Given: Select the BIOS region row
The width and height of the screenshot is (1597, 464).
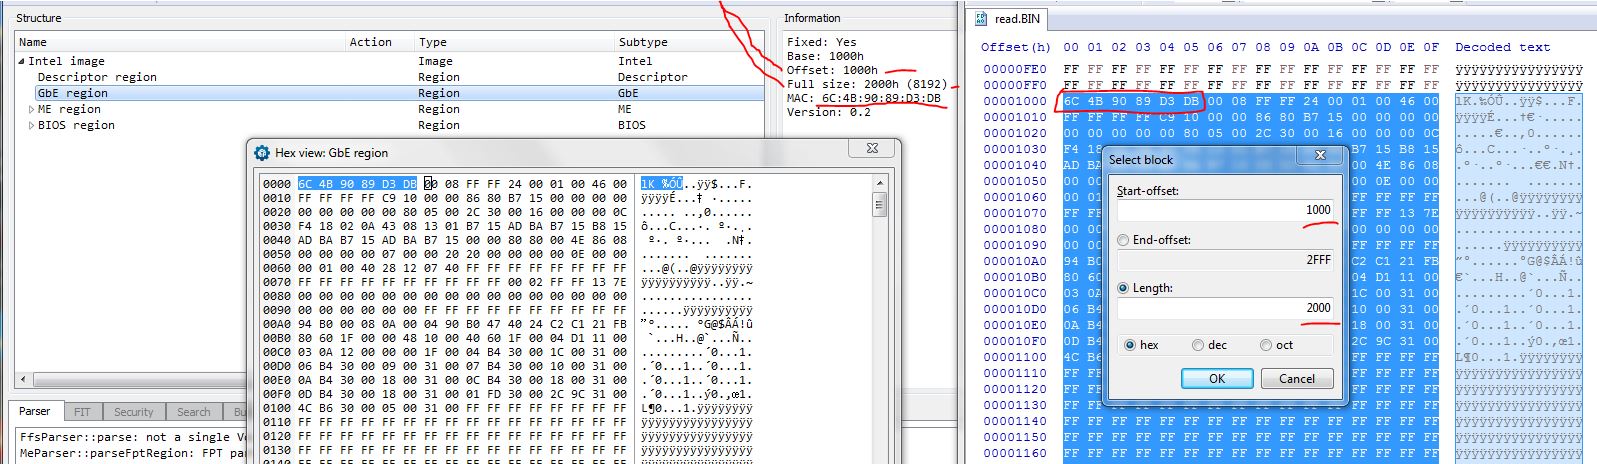Looking at the screenshot, I should [390, 125].
